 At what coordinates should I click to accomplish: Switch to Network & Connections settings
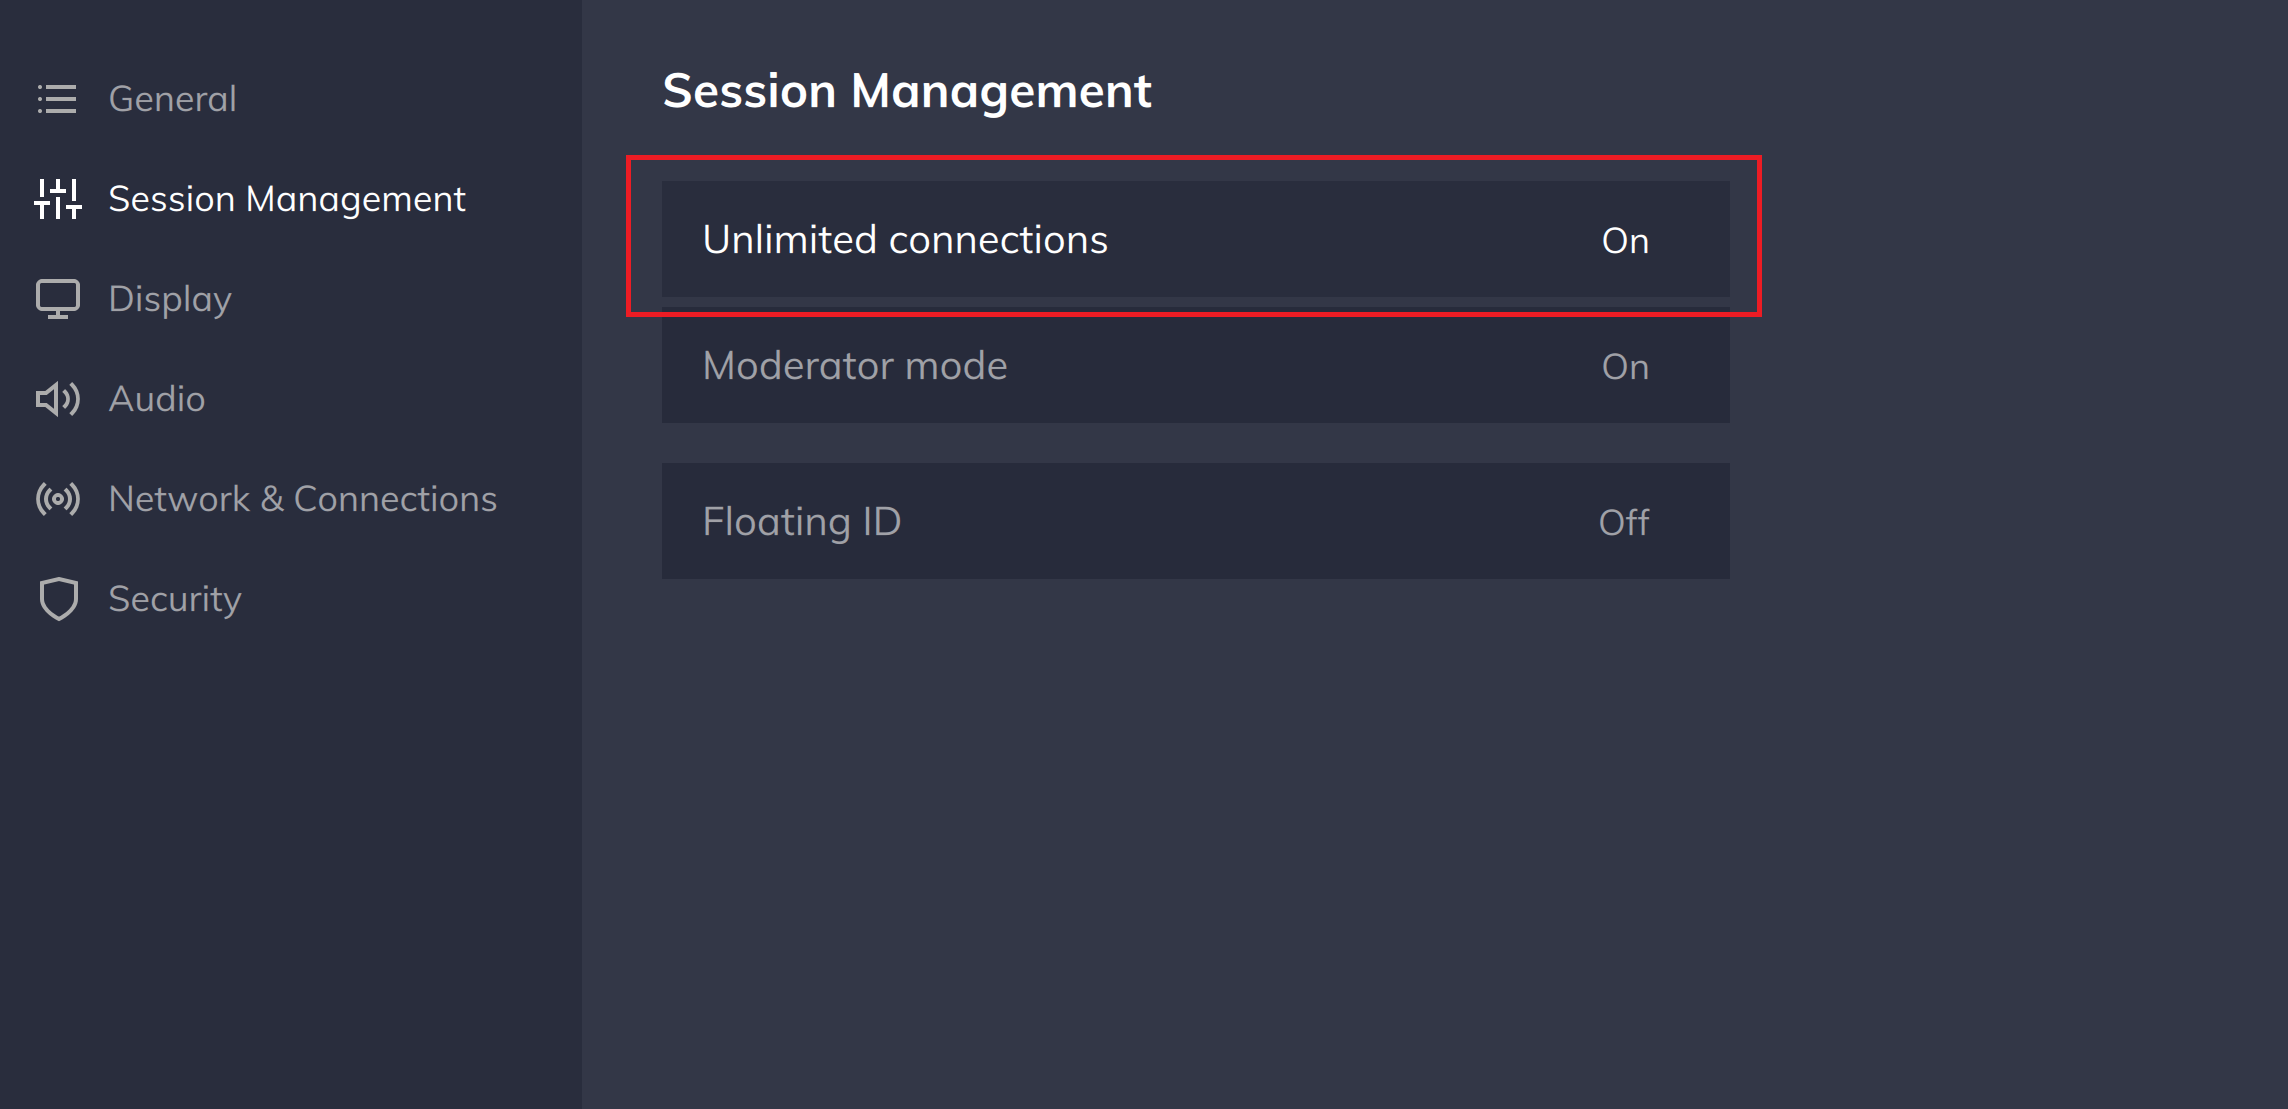[x=303, y=499]
